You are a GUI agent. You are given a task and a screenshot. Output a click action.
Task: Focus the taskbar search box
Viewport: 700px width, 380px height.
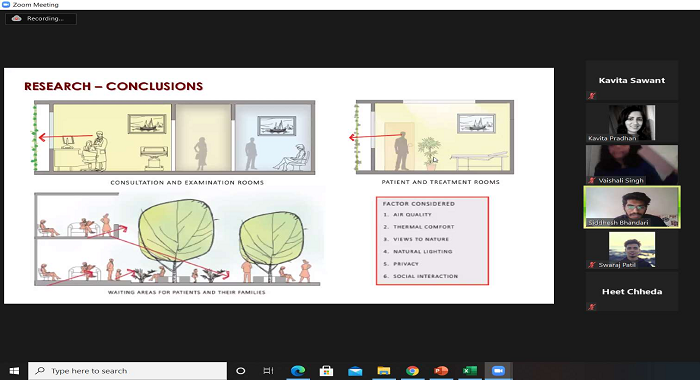click(127, 371)
